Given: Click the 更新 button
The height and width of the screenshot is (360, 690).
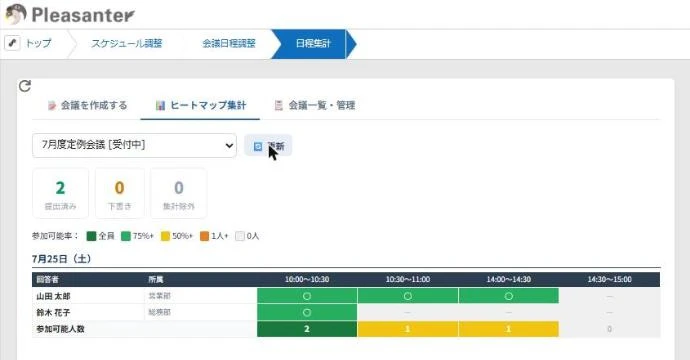Looking at the screenshot, I should coord(268,146).
